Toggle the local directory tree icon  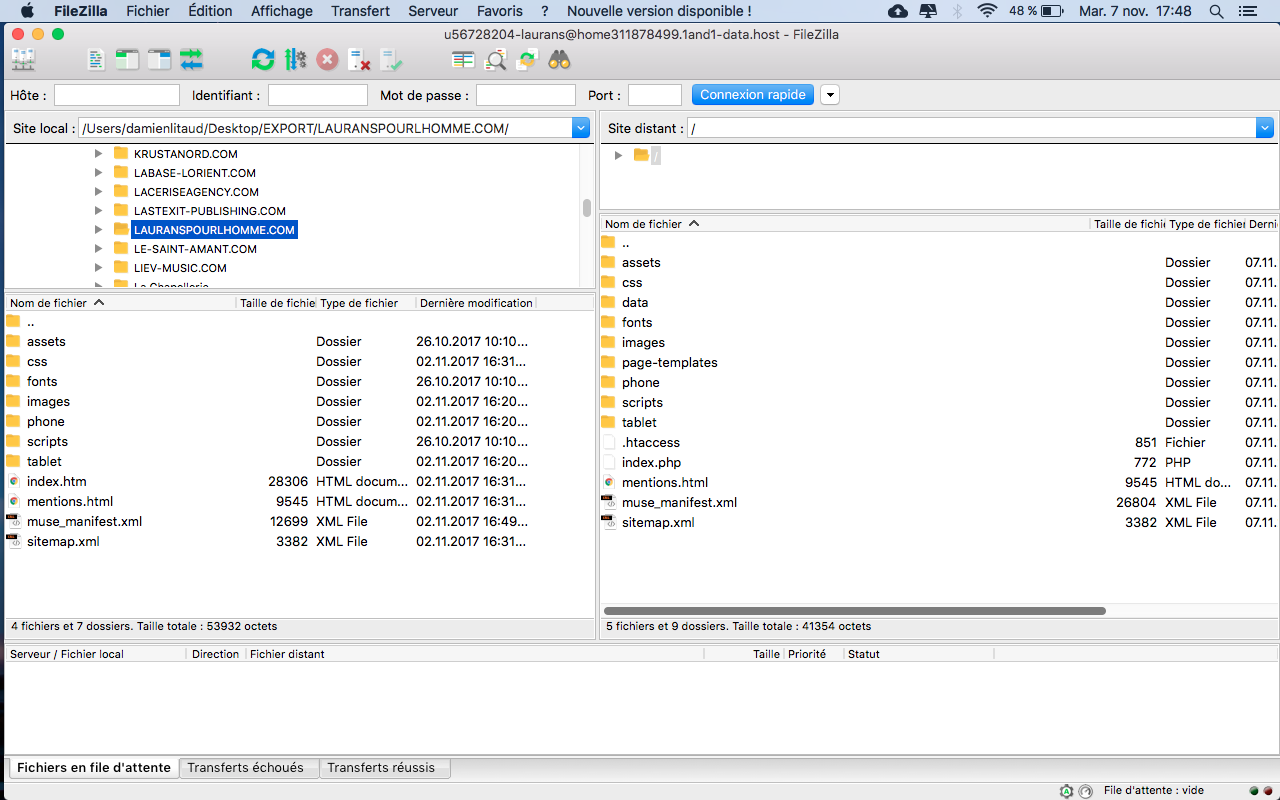pyautogui.click(x=127, y=60)
